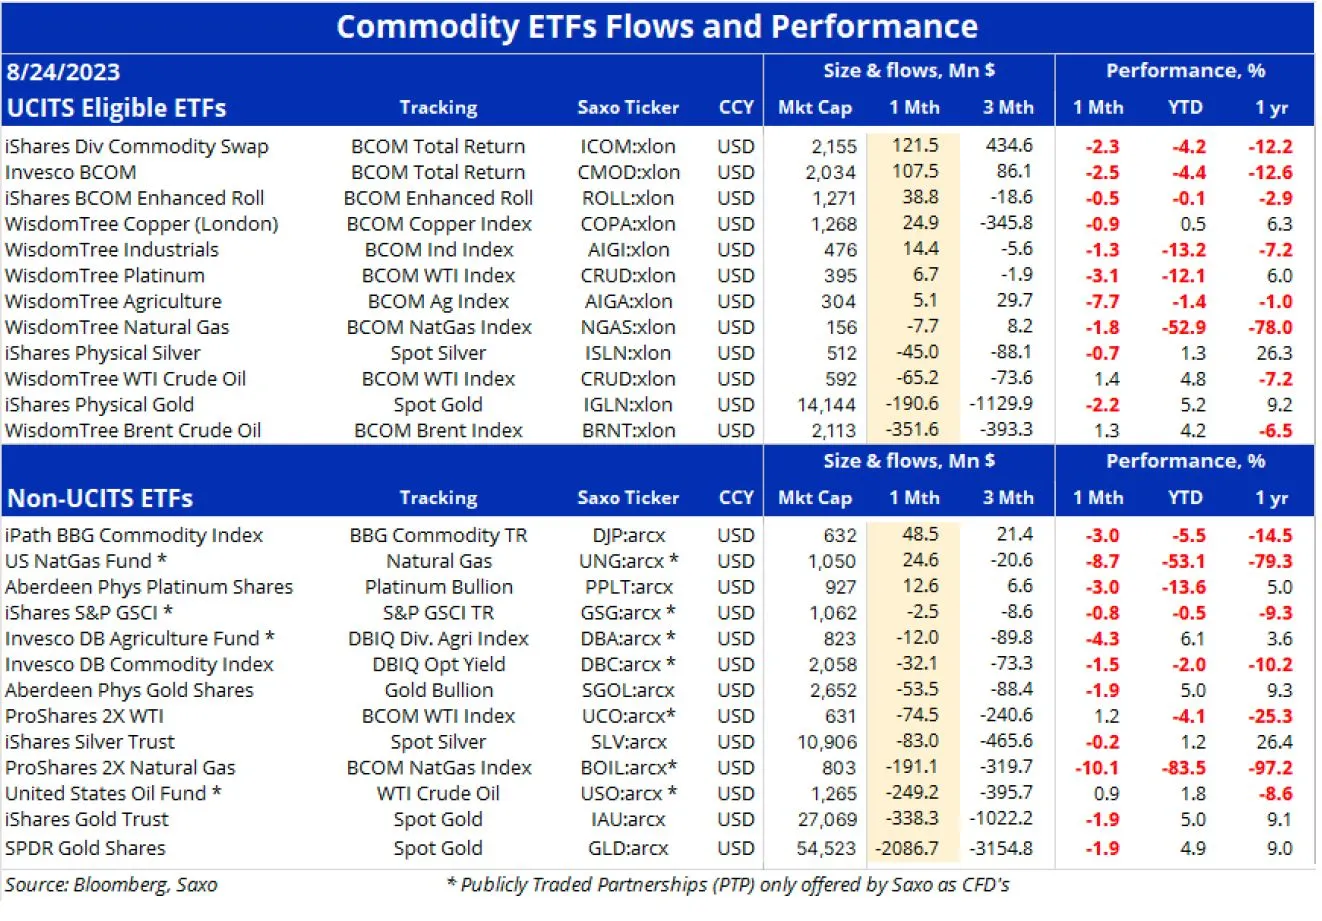The height and width of the screenshot is (921, 1322).
Task: Click the BOIL:arcx ticker
Action: (628, 768)
